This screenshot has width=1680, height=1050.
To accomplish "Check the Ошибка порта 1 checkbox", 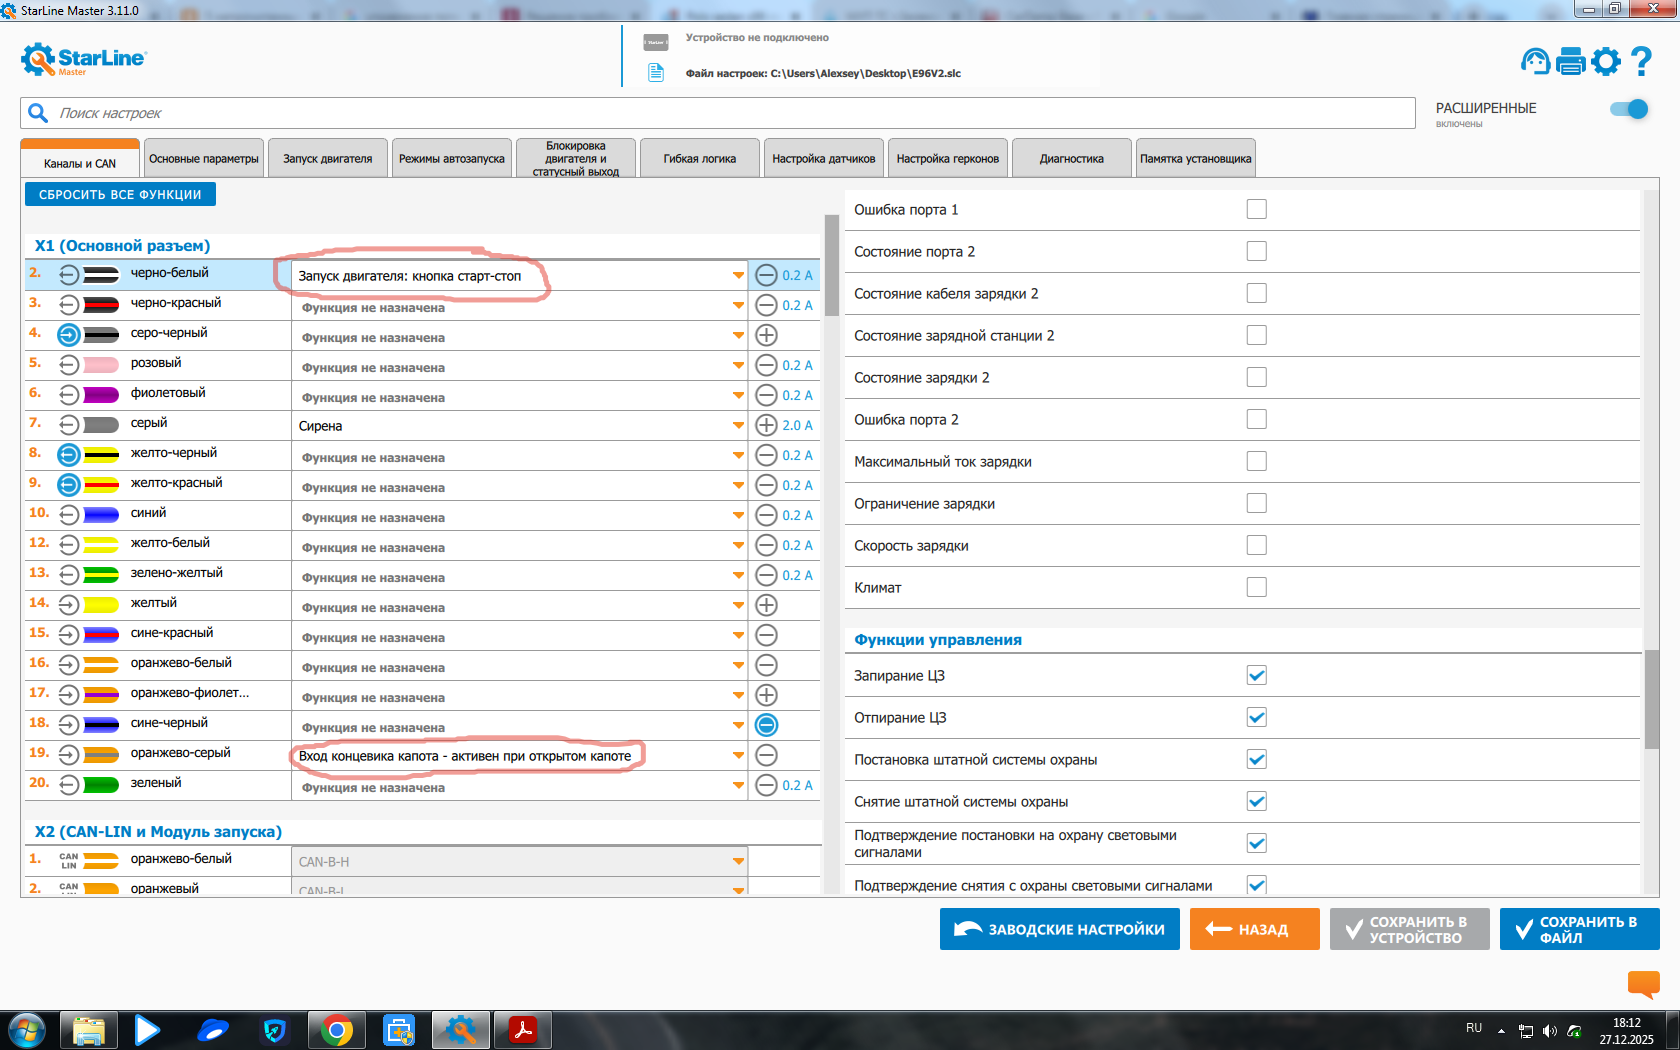I will tap(1257, 209).
